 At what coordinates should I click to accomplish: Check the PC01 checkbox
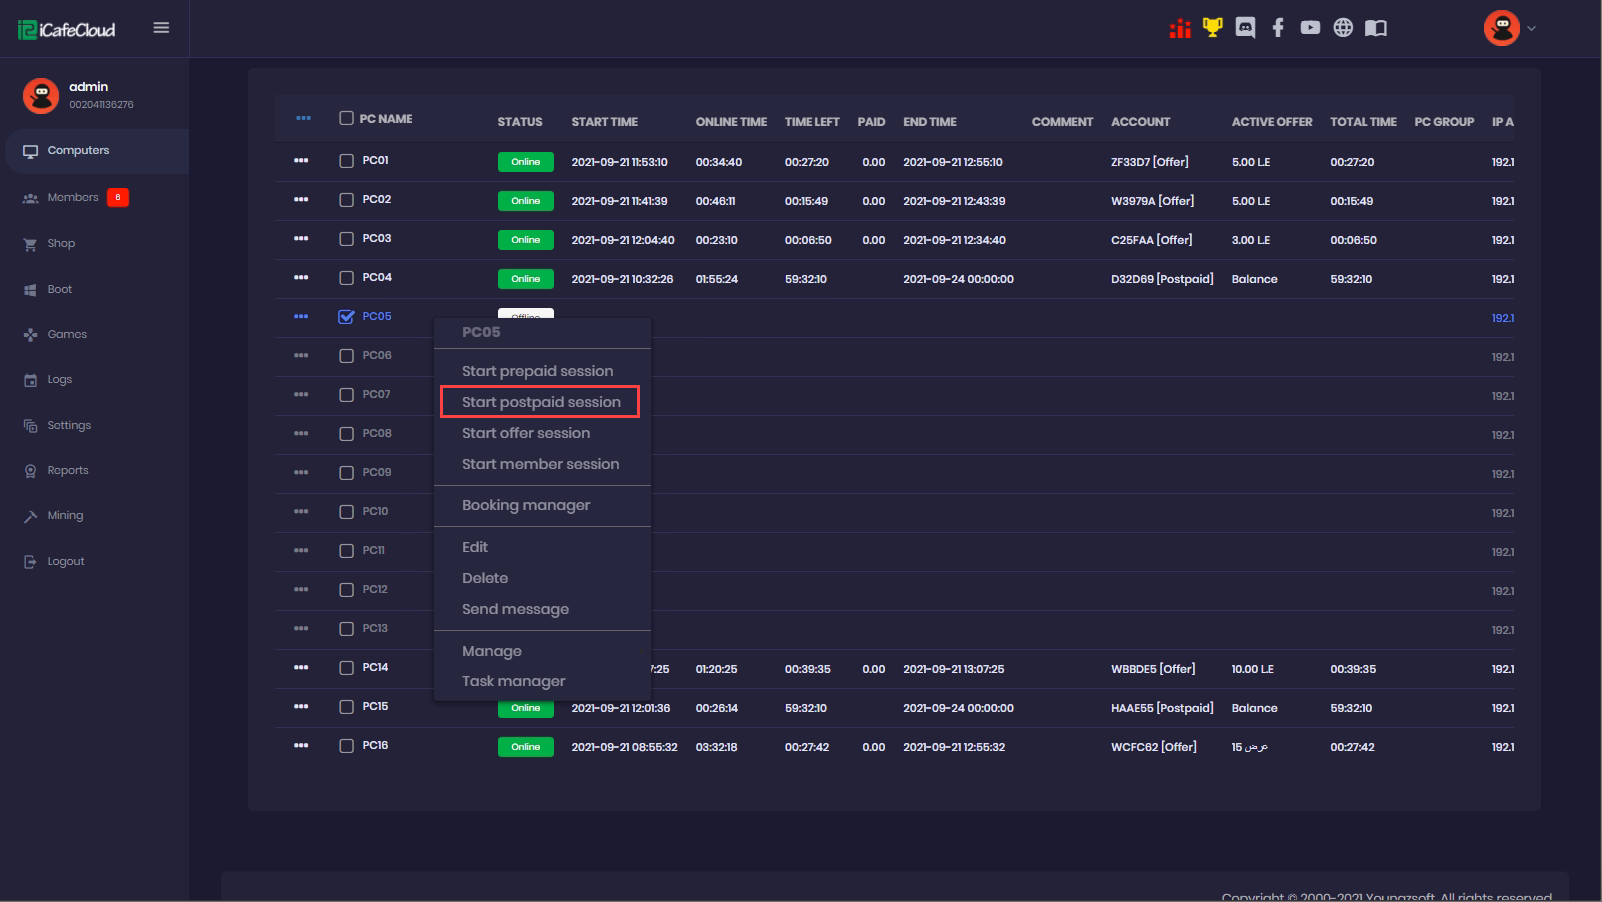[x=346, y=161]
